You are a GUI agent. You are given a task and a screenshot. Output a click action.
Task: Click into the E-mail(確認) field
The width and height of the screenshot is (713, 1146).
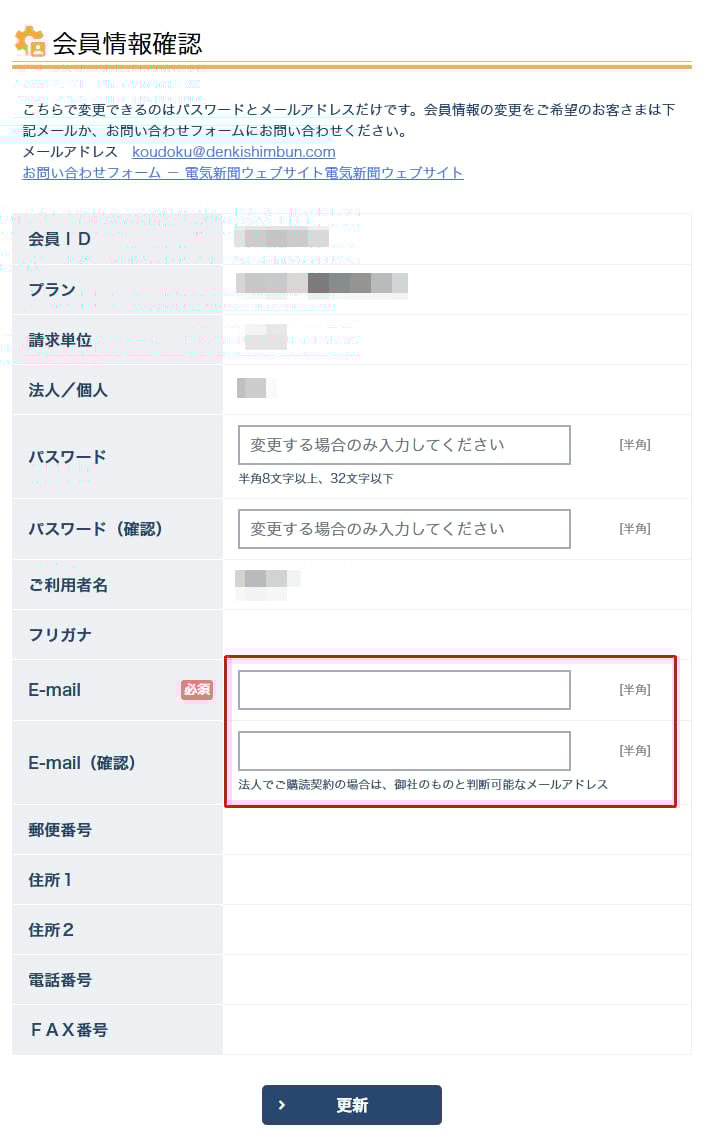pyautogui.click(x=404, y=751)
